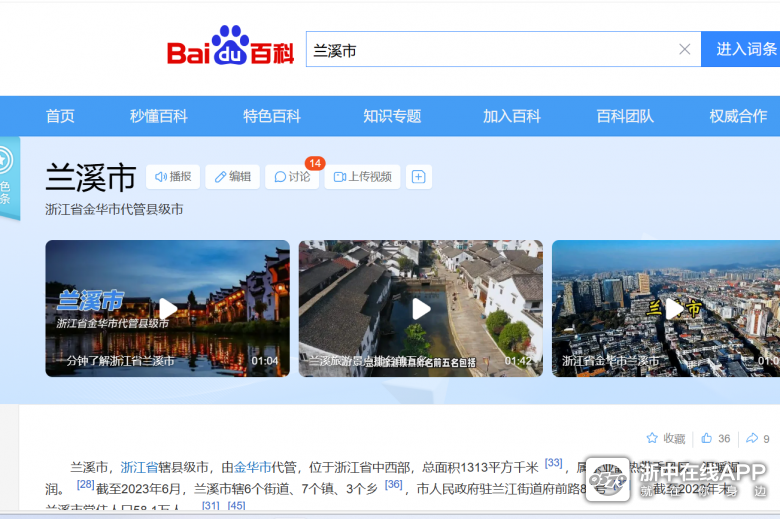Screen dimensions: 780x519
Task: Open the 讨论 discussion button
Action: click(x=292, y=177)
